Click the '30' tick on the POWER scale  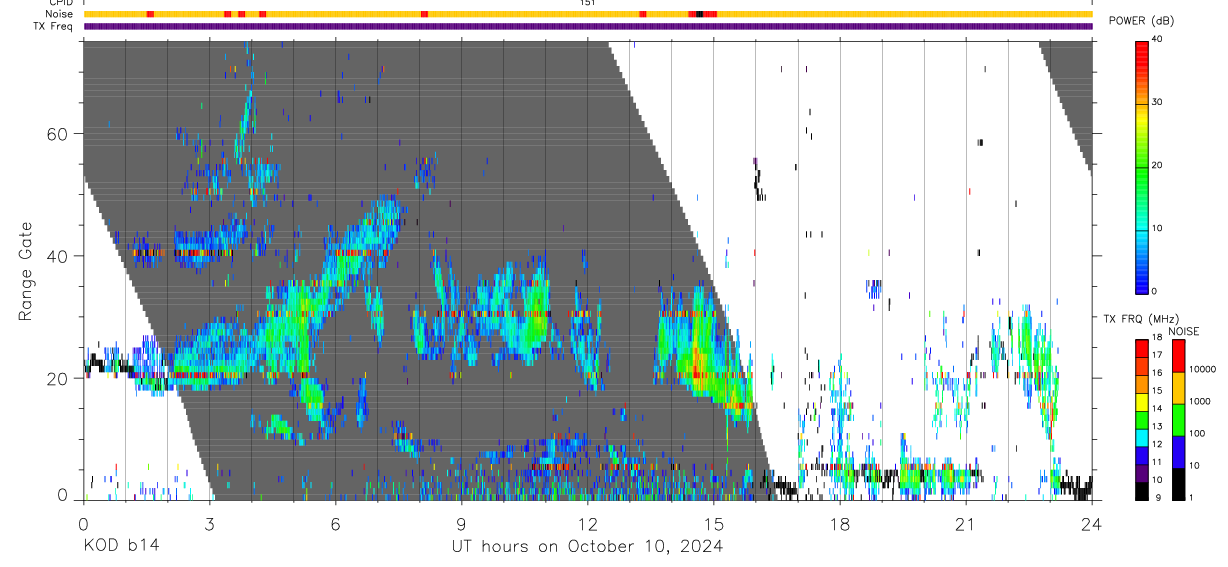tap(1158, 103)
